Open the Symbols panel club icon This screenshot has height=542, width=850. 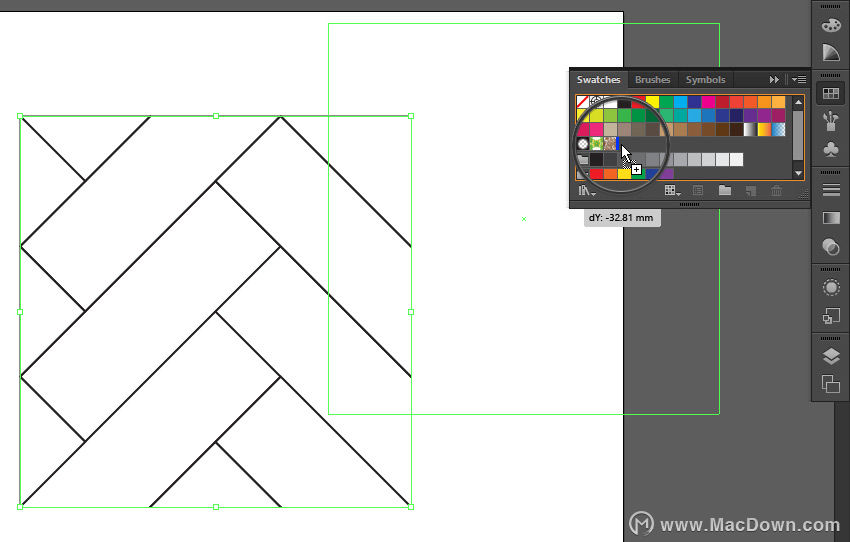pyautogui.click(x=830, y=149)
